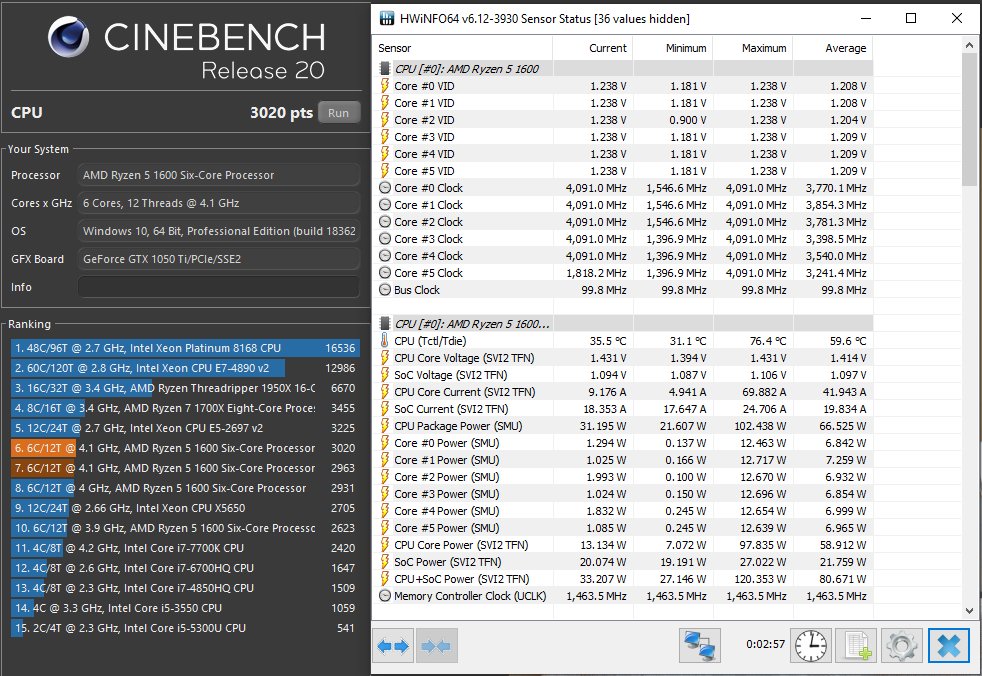Select ranking 13 Intel Core i7-4850HQ
Image resolution: width=982 pixels, height=676 pixels.
coord(185,588)
